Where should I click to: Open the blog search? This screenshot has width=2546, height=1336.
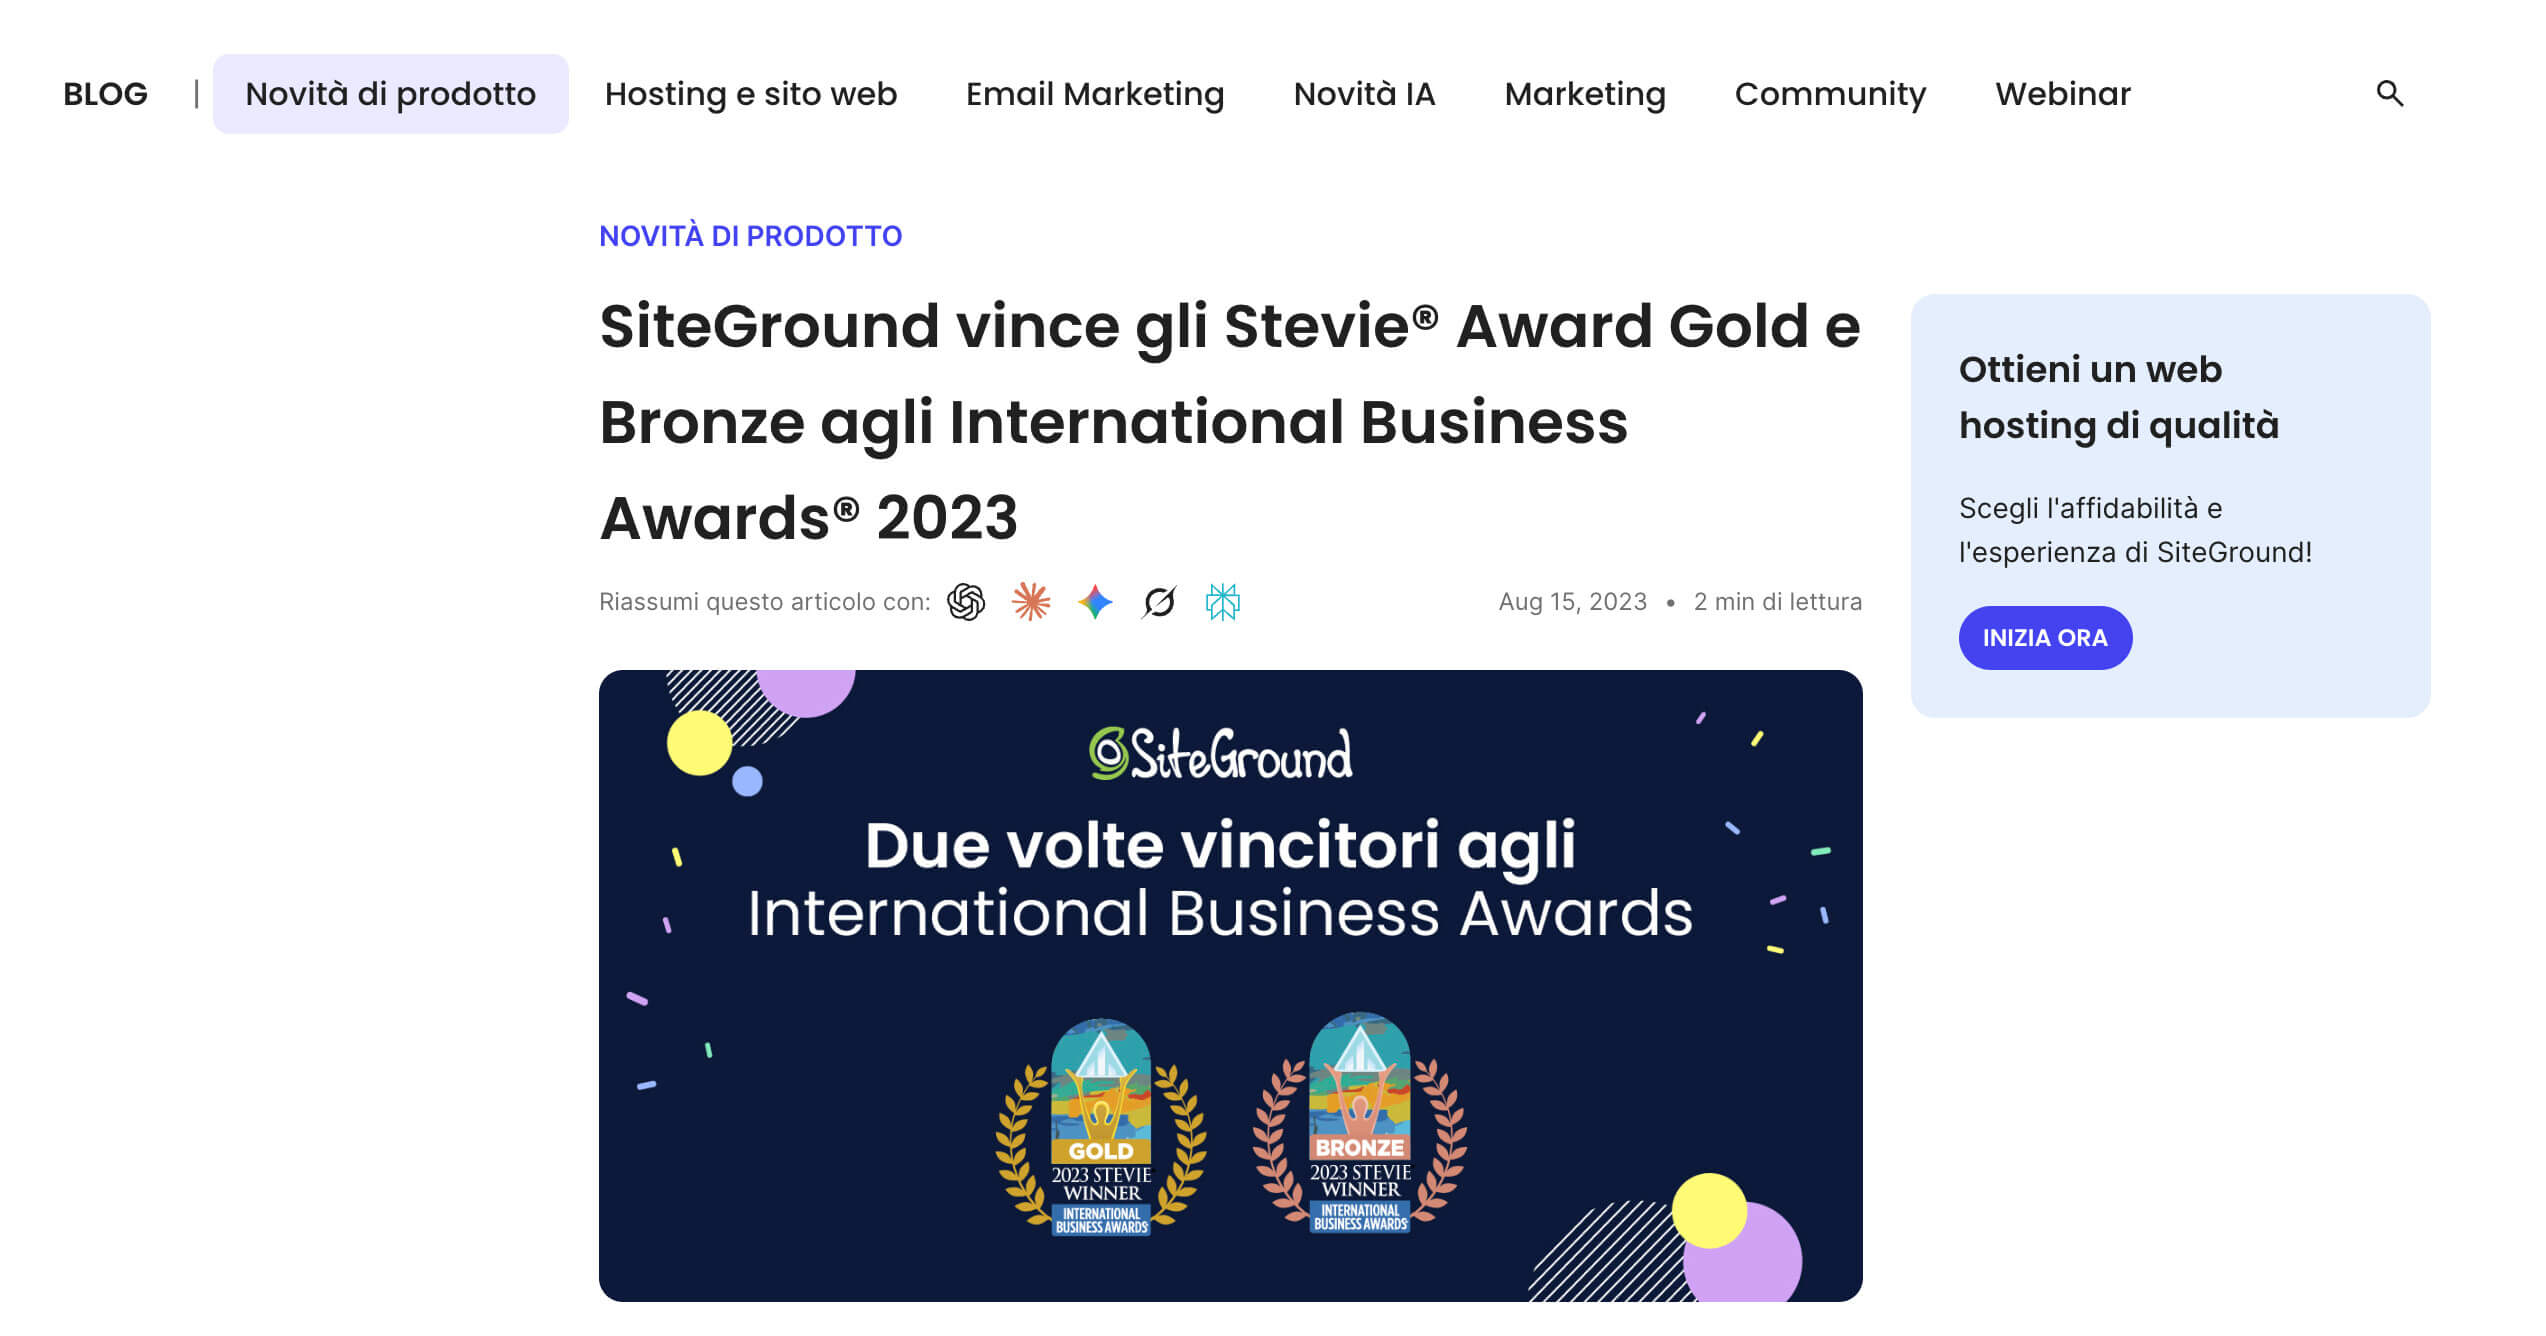[2392, 93]
